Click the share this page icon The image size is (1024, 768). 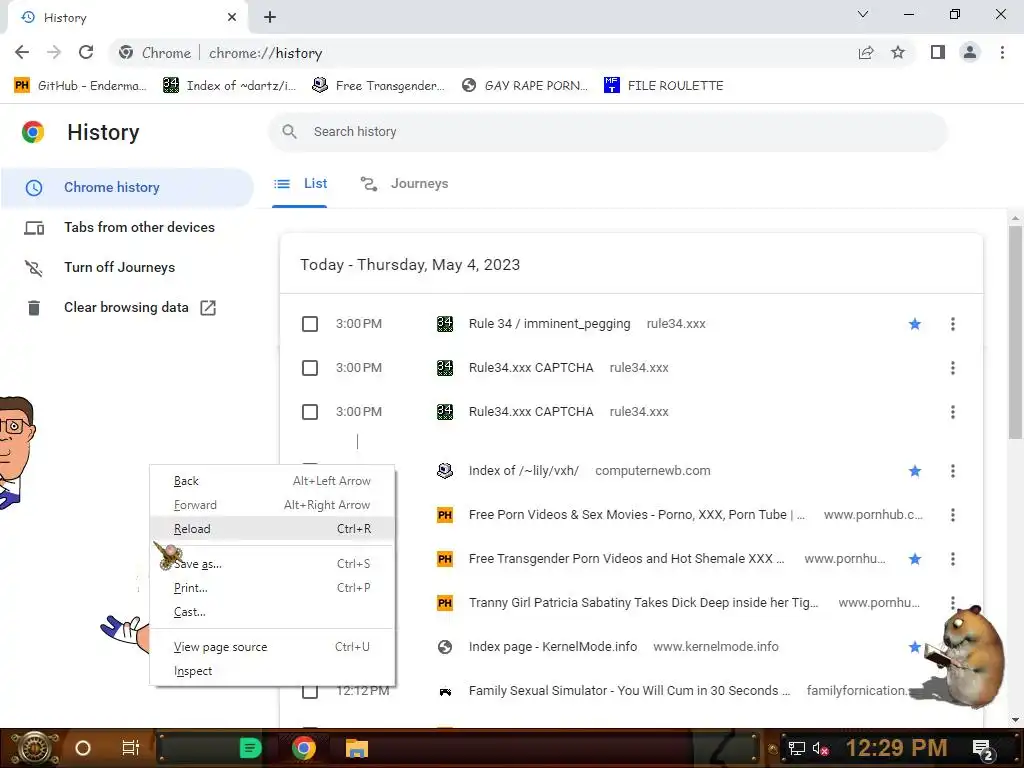tap(866, 52)
